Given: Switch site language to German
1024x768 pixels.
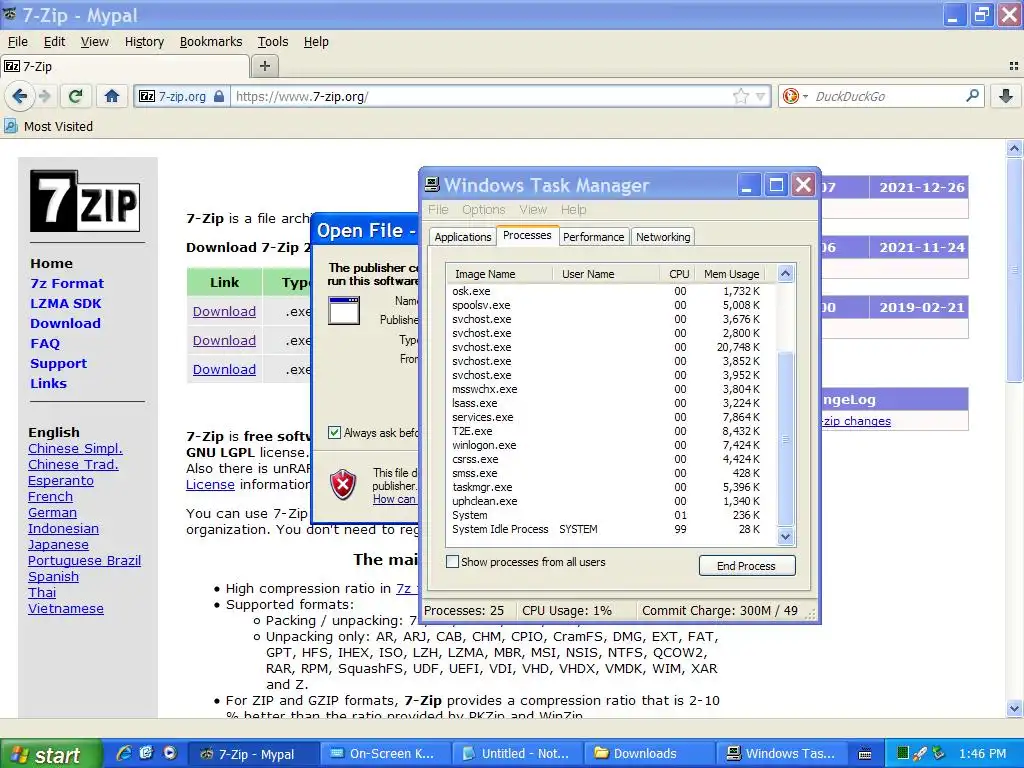Looking at the screenshot, I should point(52,513).
